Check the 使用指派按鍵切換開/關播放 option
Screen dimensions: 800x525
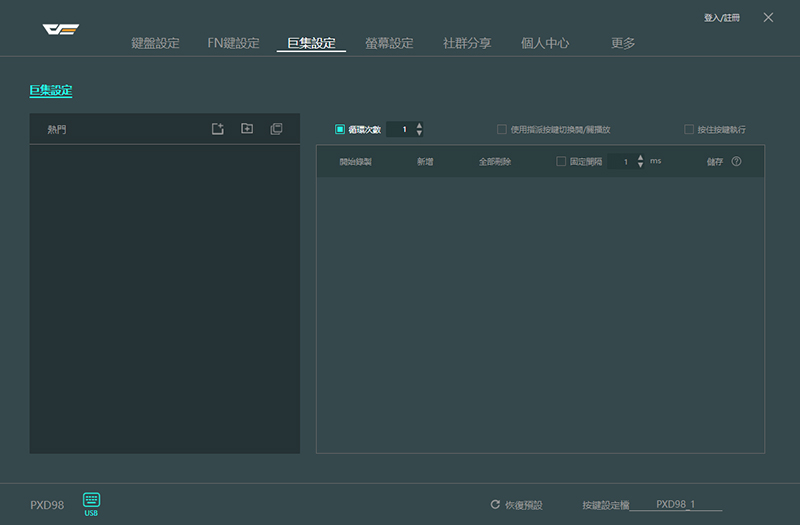(502, 129)
